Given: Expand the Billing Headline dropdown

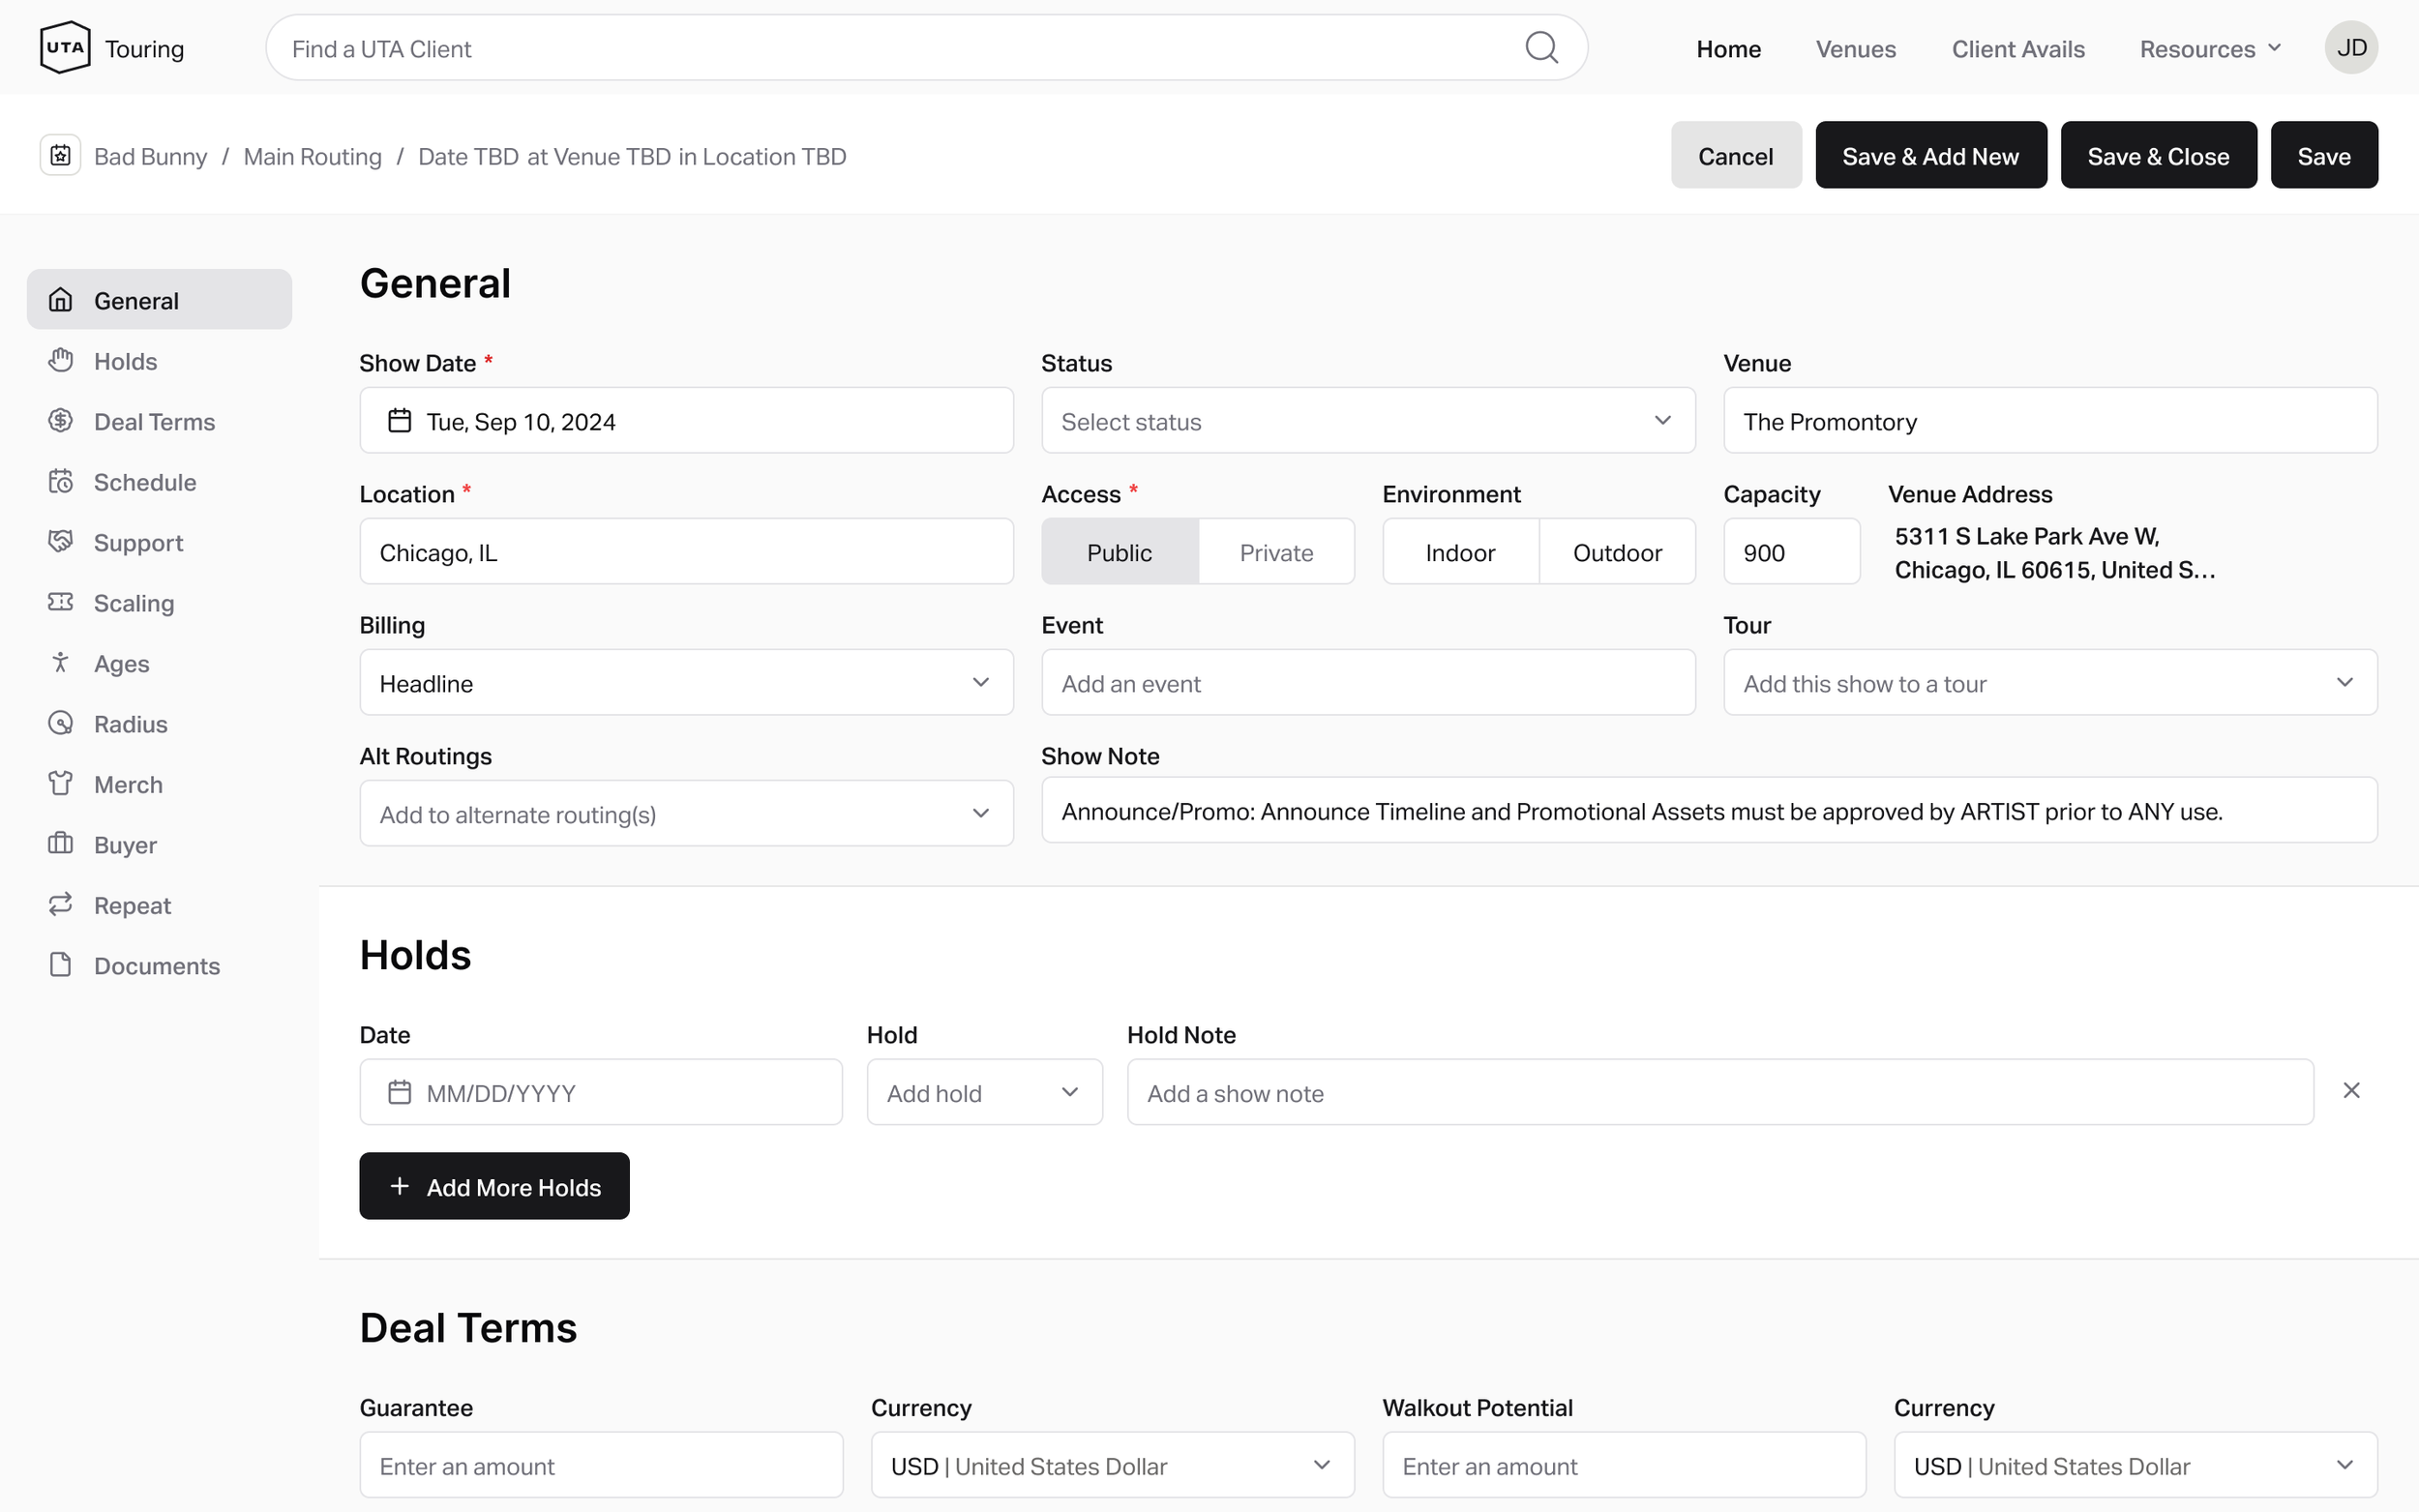Looking at the screenshot, I should 685,682.
